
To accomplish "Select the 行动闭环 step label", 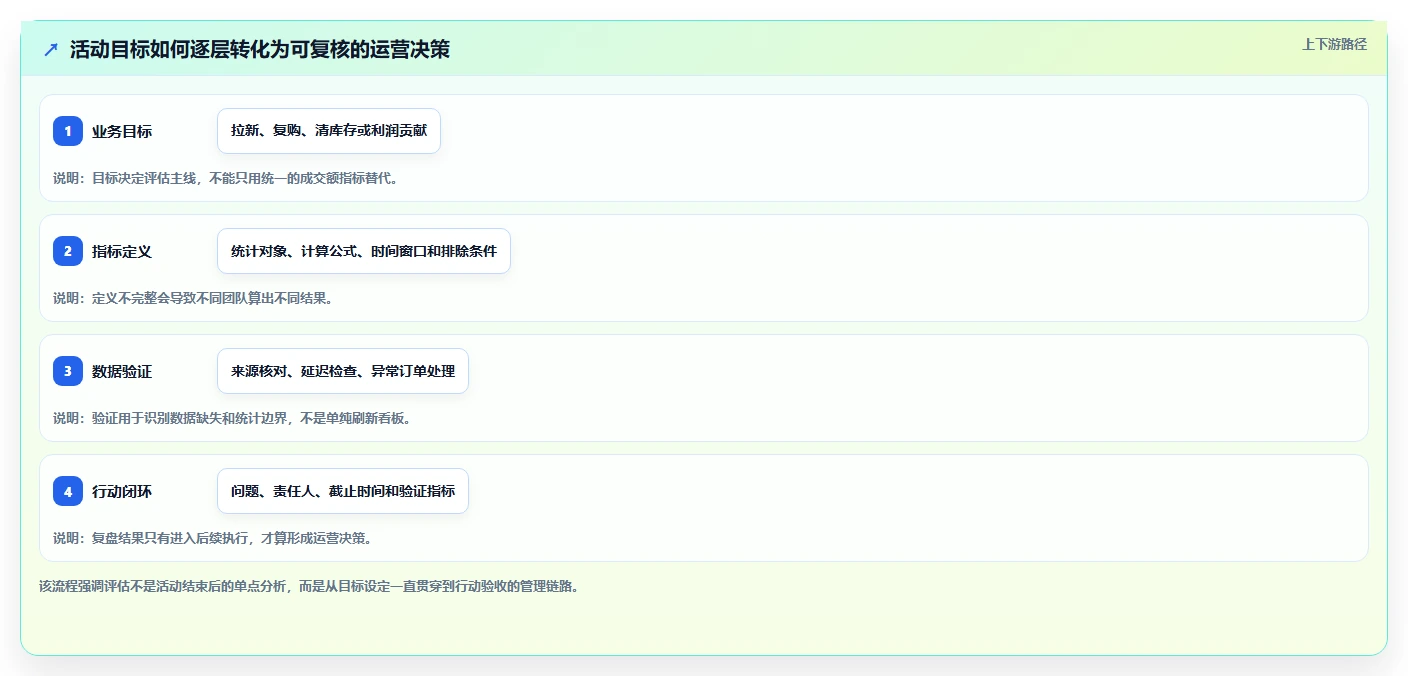I will click(x=122, y=491).
